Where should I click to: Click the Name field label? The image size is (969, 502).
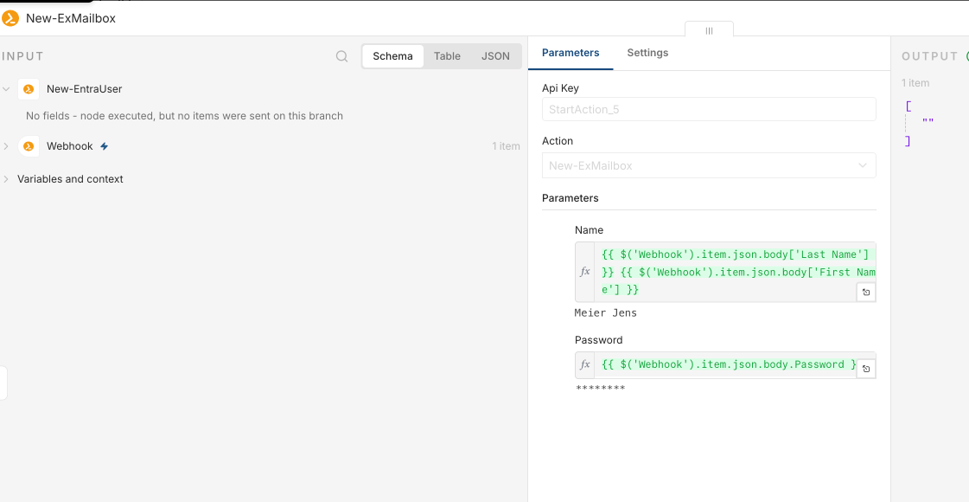pos(589,230)
